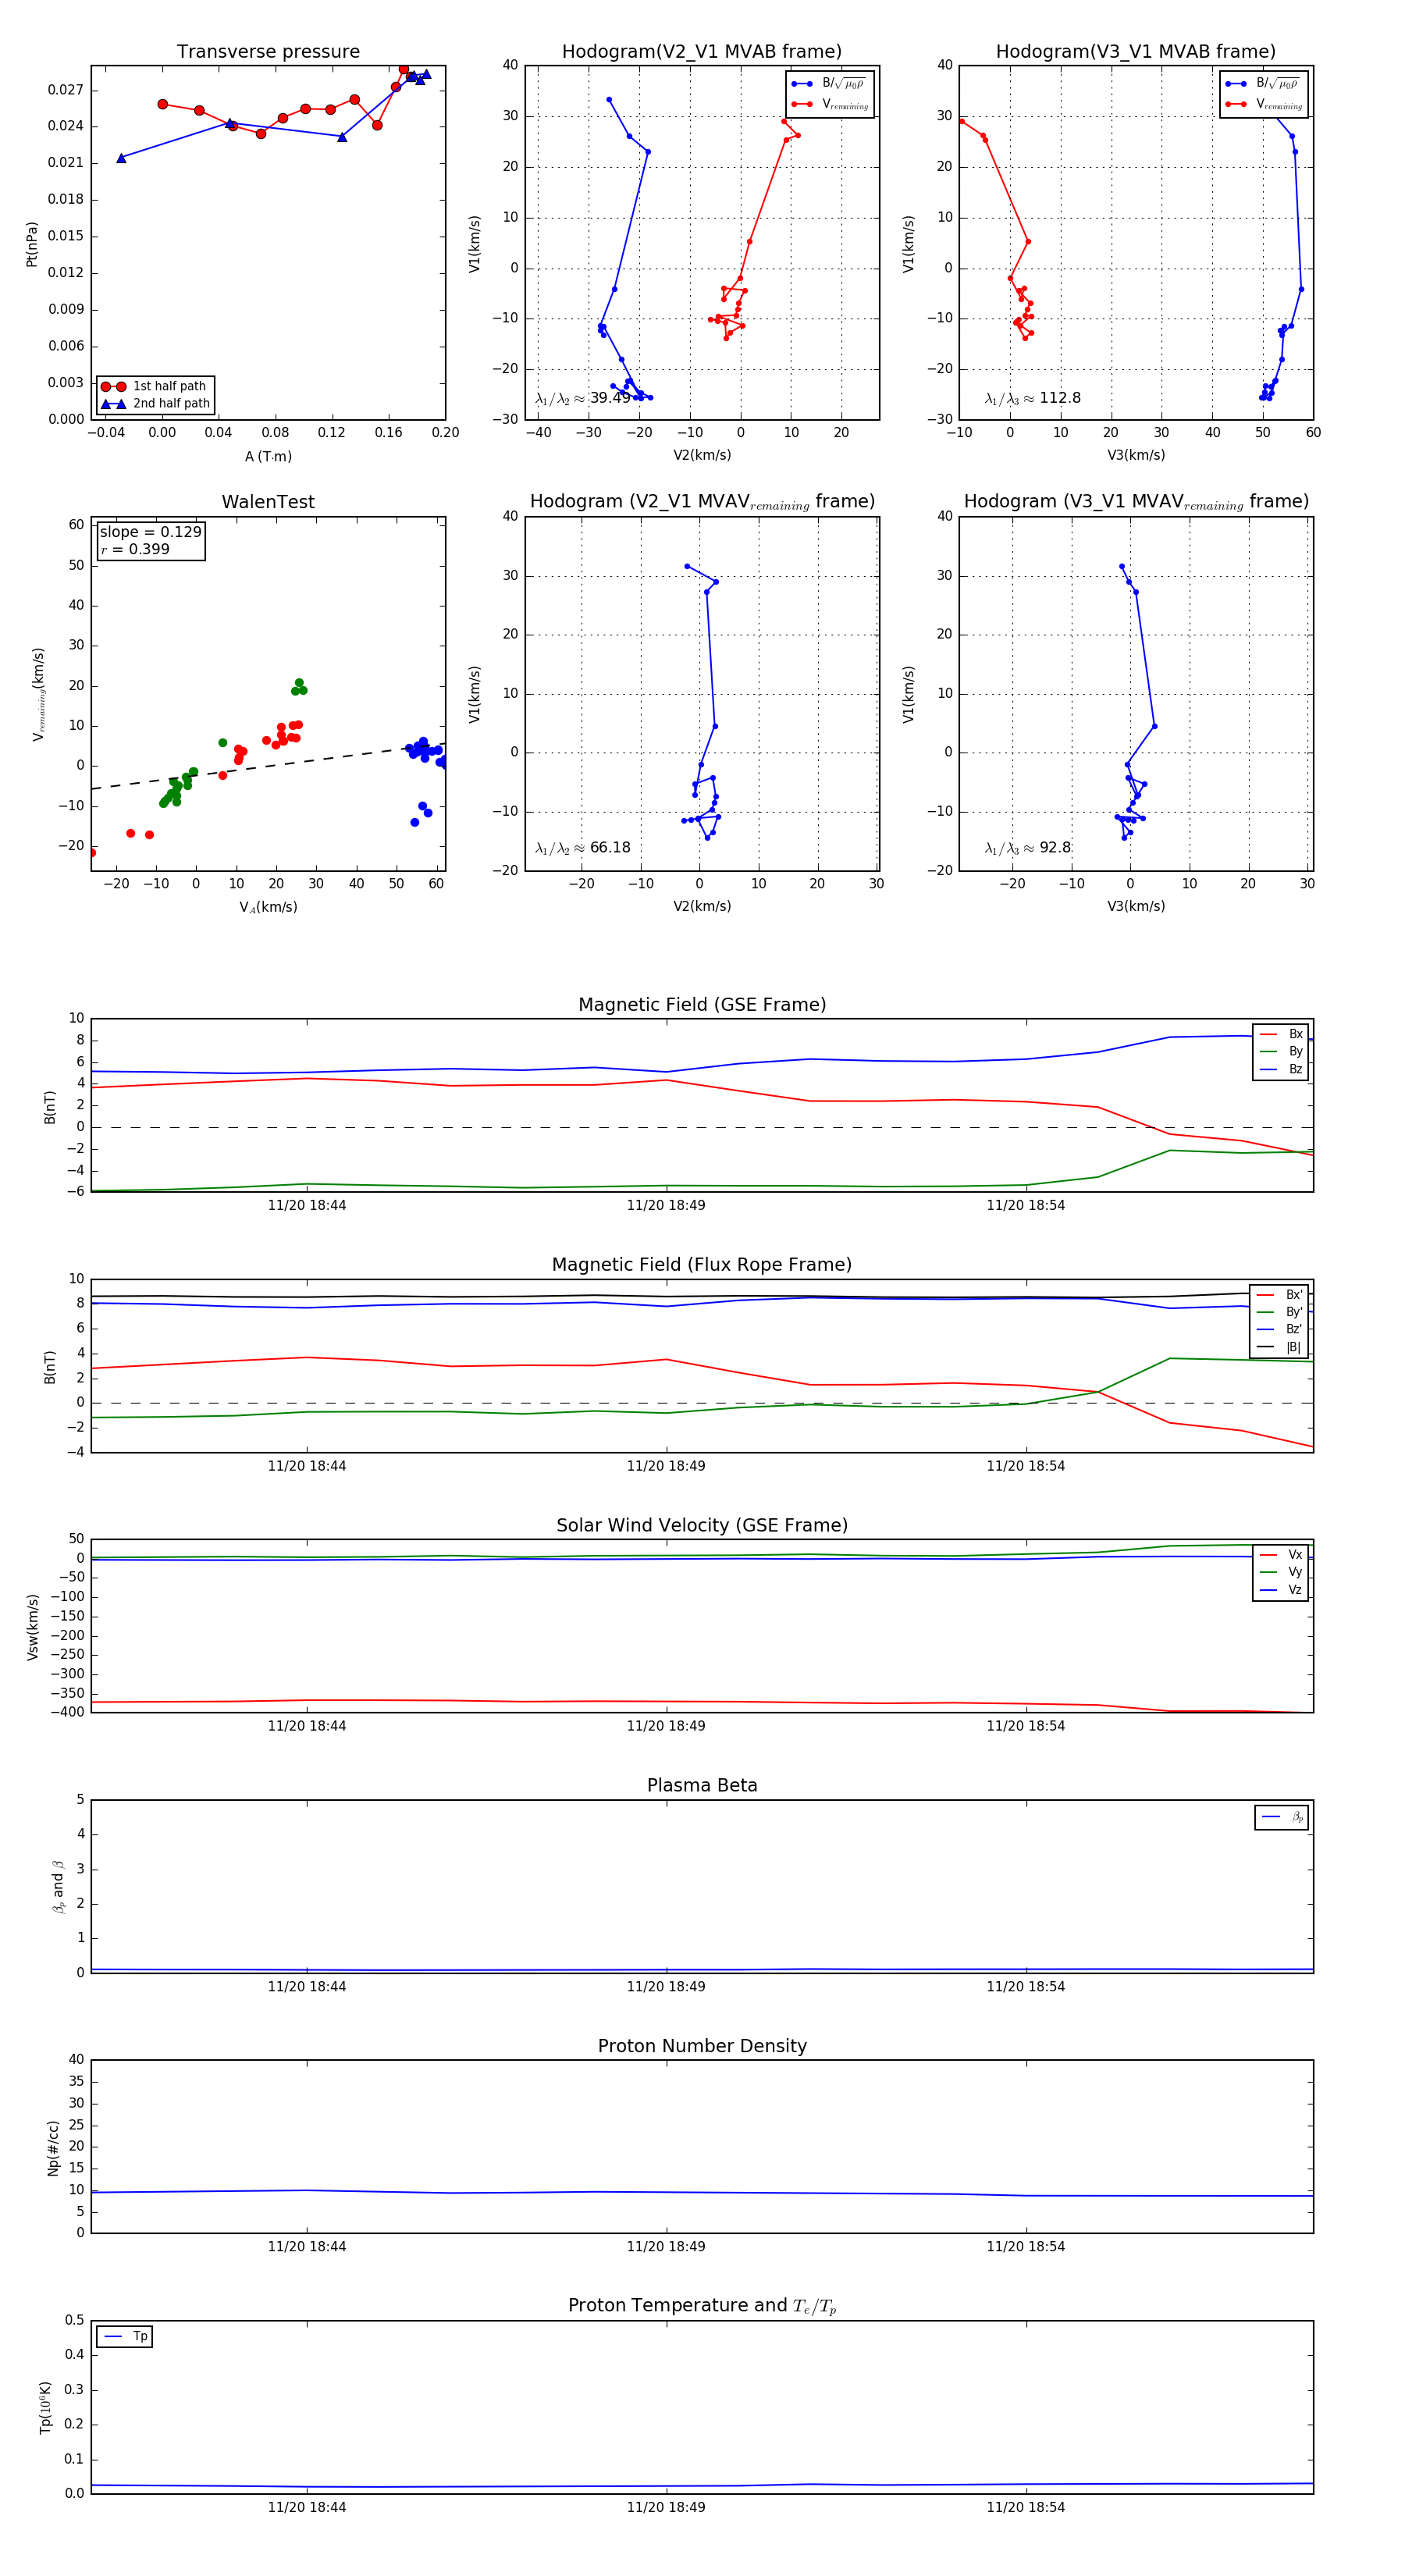
Task: Click 'V2(km/s)' label under V2_V1 MVAB hodogram
Action: (702, 456)
